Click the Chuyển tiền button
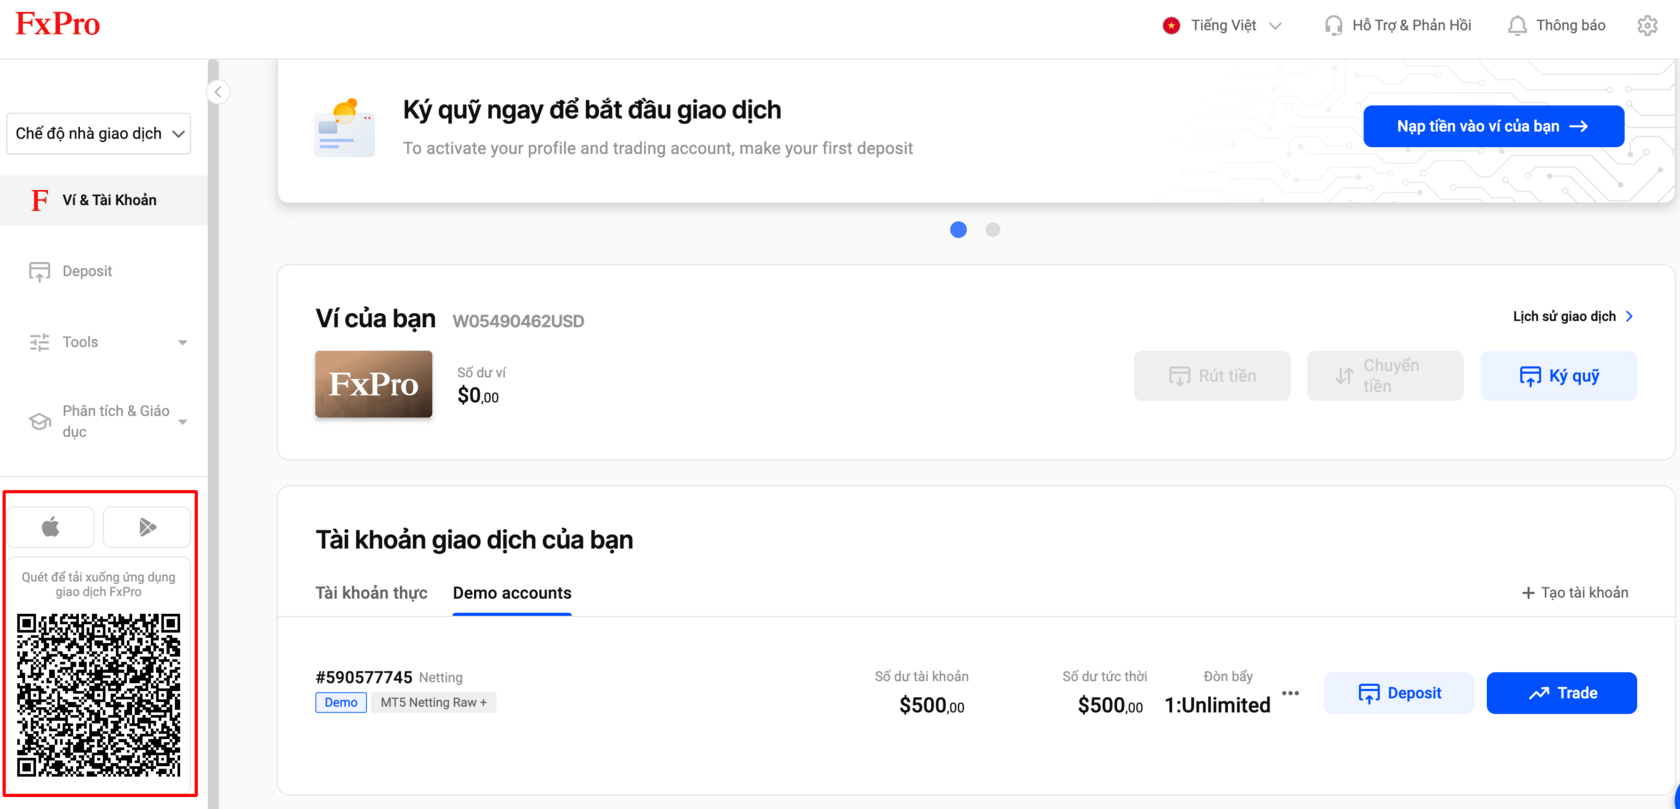The image size is (1680, 809). (1385, 376)
